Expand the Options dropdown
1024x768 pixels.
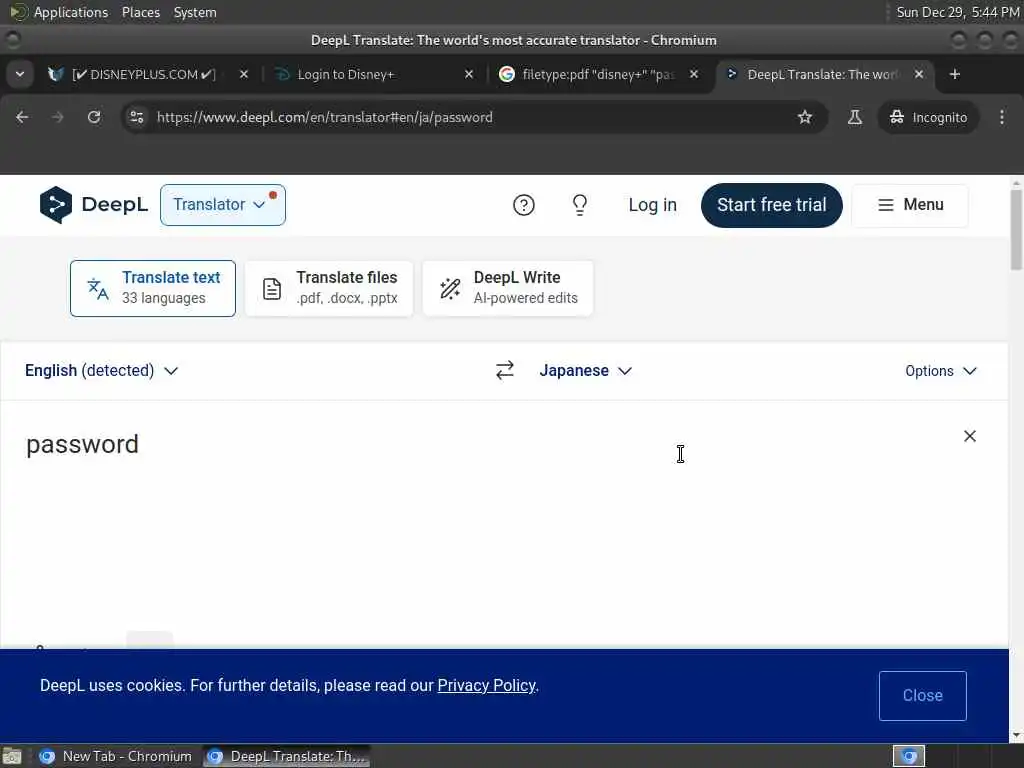[940, 371]
